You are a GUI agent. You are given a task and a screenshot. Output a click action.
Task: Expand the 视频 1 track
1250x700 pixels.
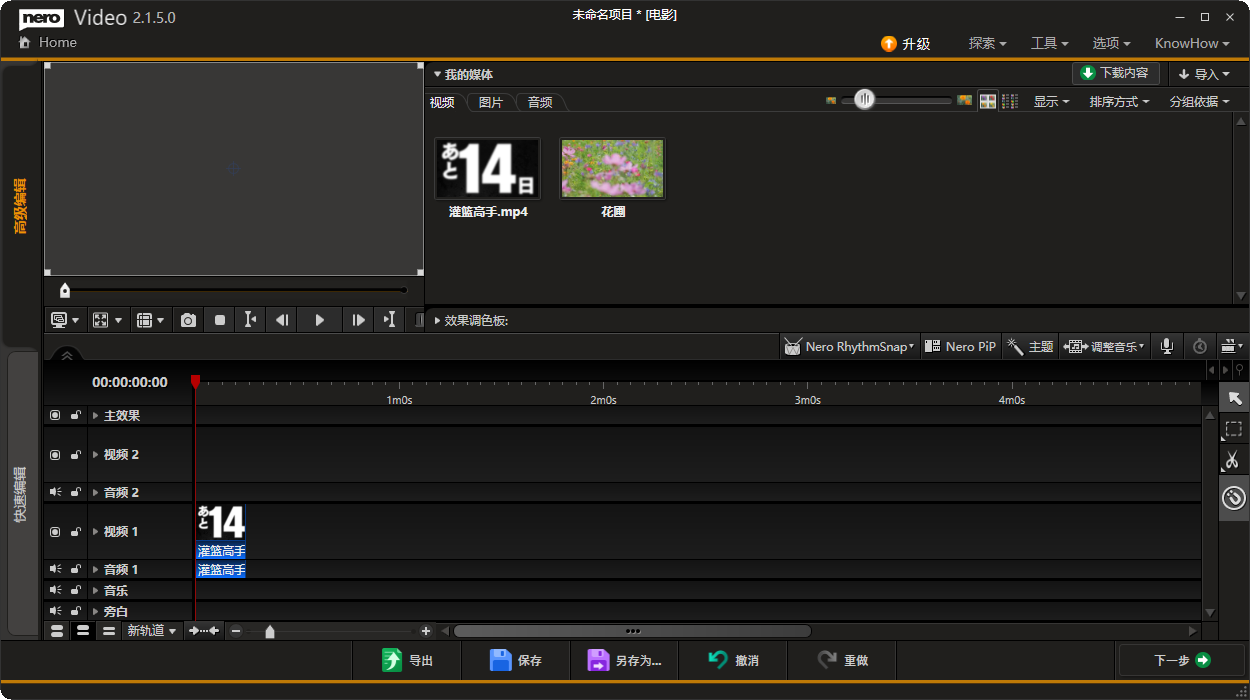click(x=96, y=531)
